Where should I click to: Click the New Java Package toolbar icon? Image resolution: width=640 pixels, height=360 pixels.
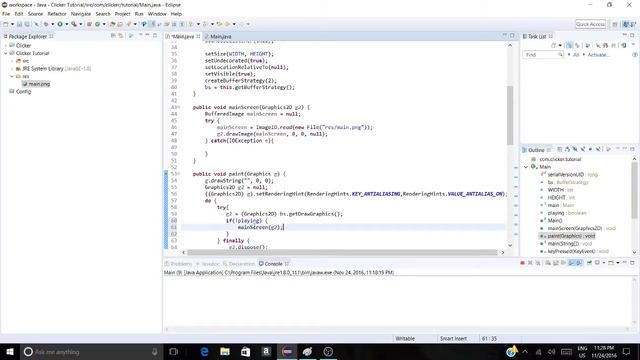click(x=89, y=24)
